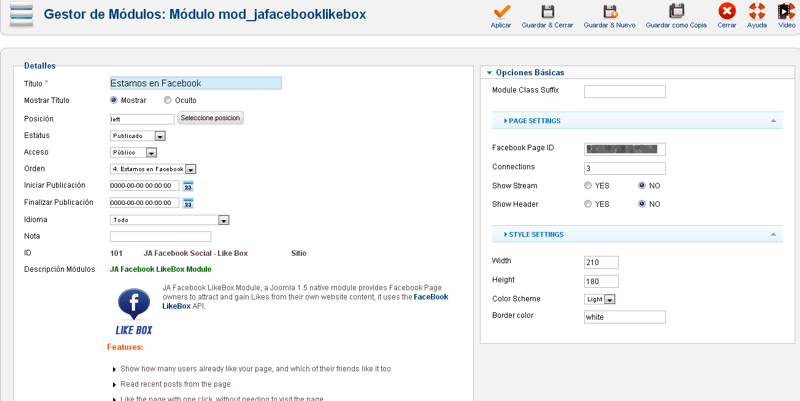Click the Aplicar checkmark icon
The width and height of the screenshot is (800, 401).
tap(502, 11)
